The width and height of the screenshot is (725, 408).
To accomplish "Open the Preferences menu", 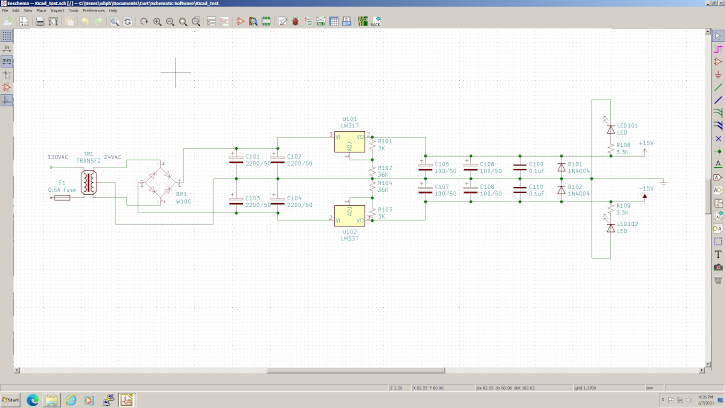I will pyautogui.click(x=93, y=10).
